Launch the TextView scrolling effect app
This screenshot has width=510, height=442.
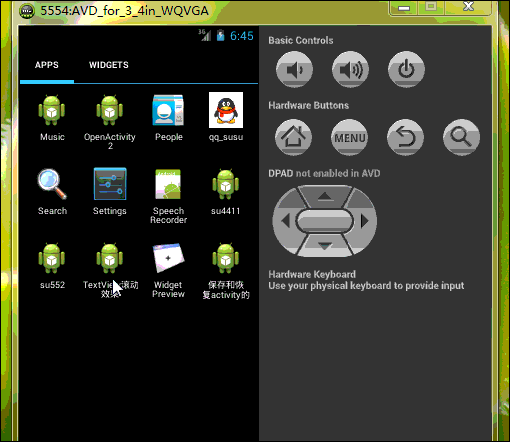click(x=110, y=270)
